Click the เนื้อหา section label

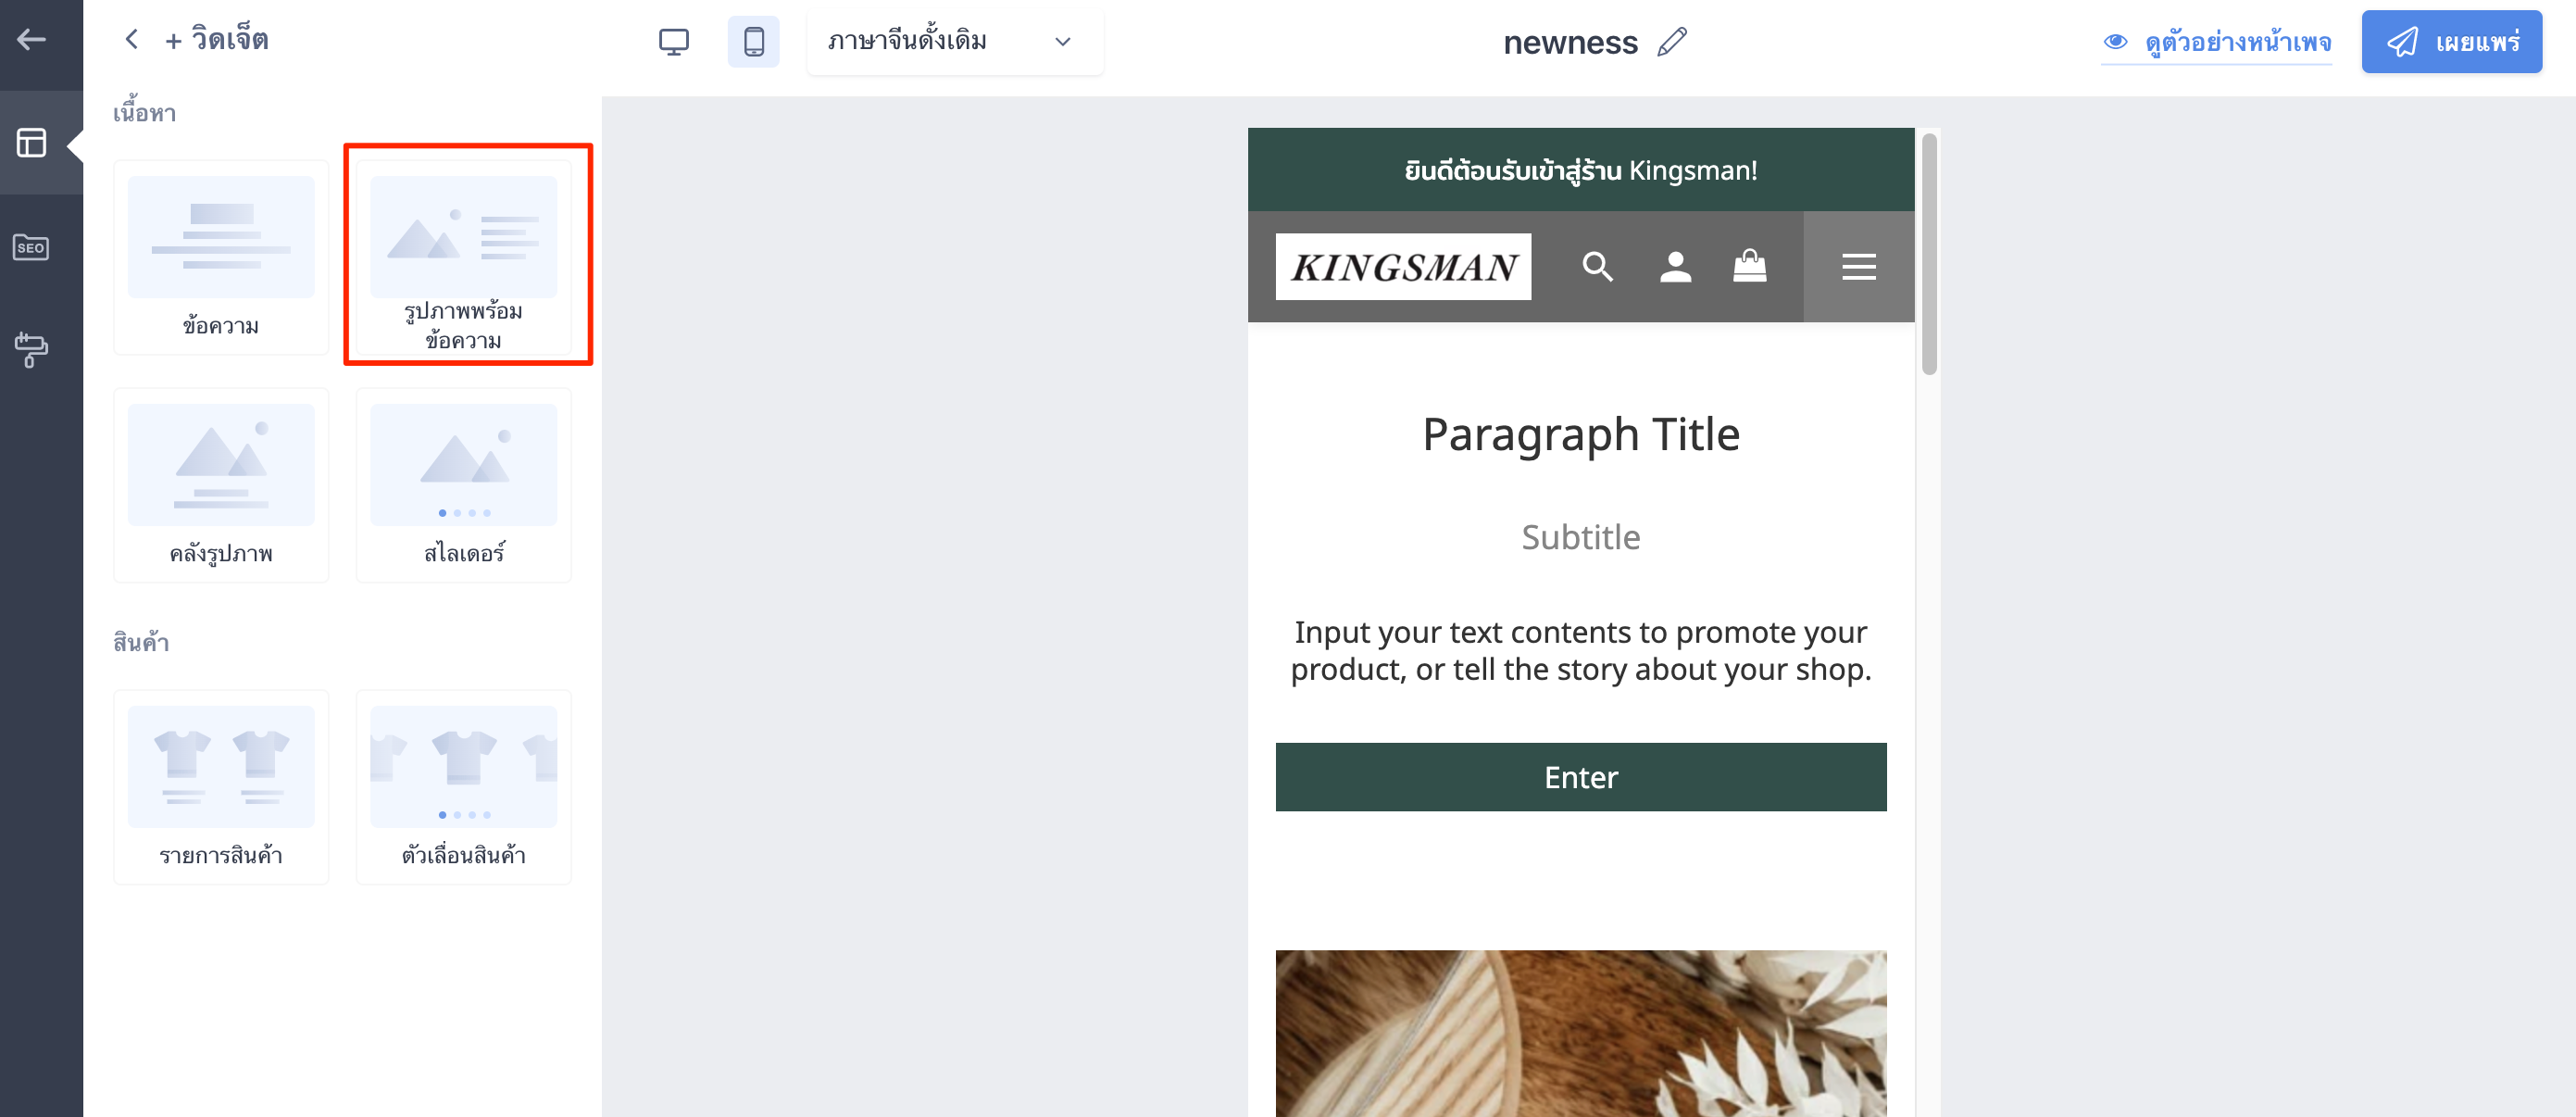point(144,112)
